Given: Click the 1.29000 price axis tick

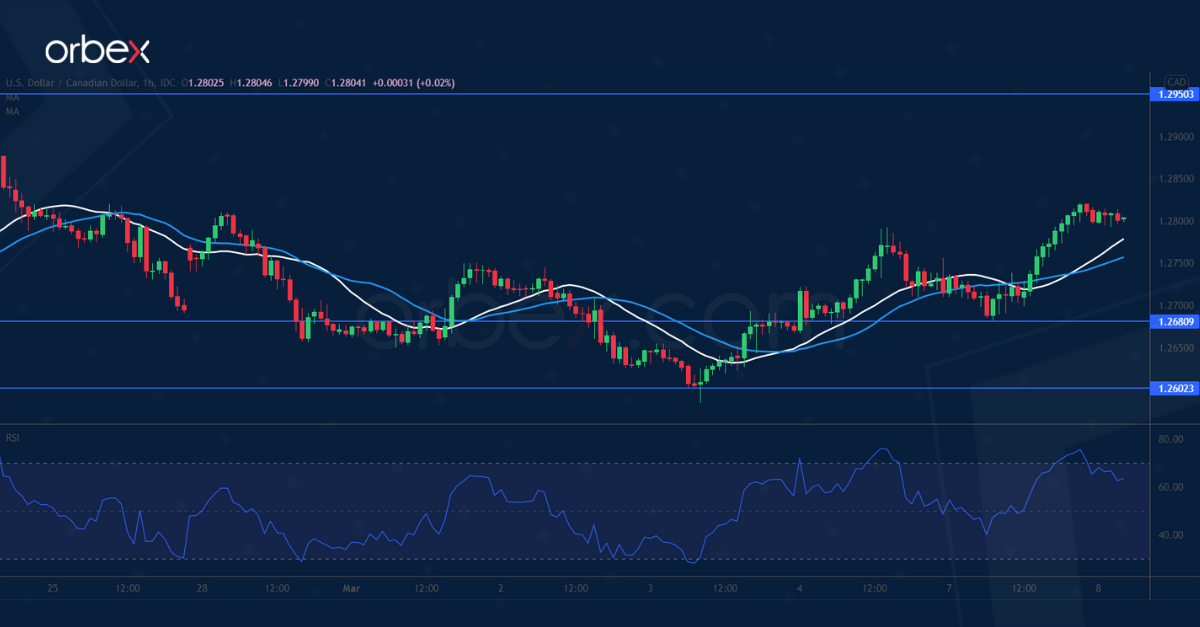Looking at the screenshot, I should click(1174, 137).
